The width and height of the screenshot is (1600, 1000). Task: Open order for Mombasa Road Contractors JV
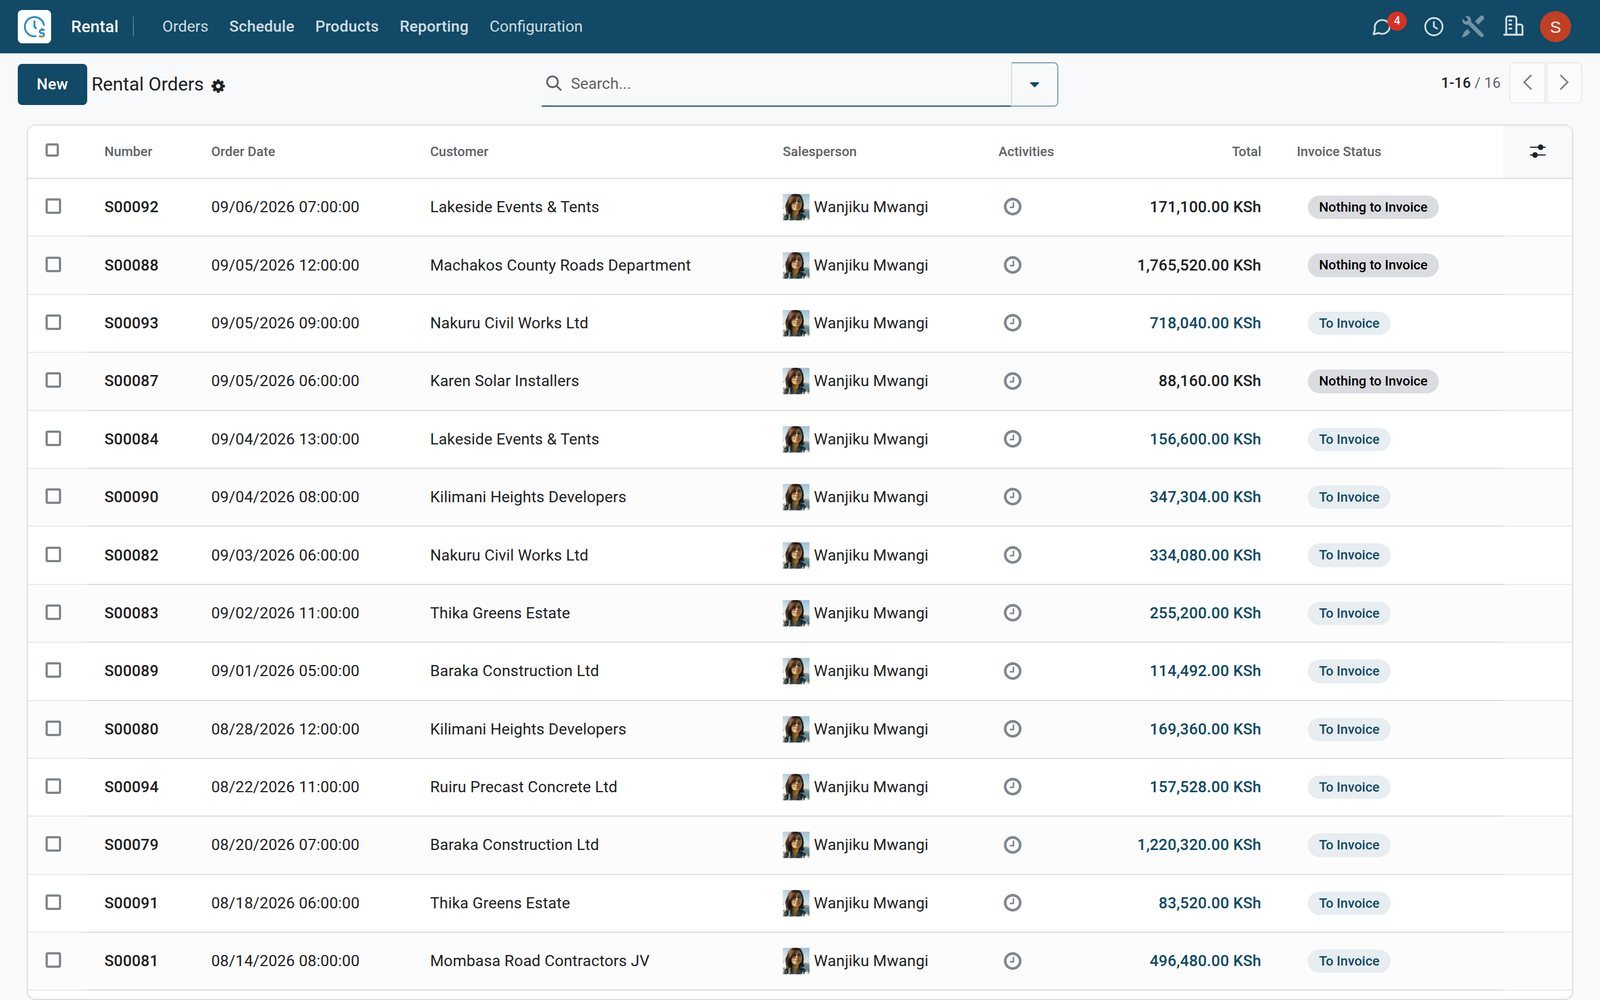(x=539, y=961)
